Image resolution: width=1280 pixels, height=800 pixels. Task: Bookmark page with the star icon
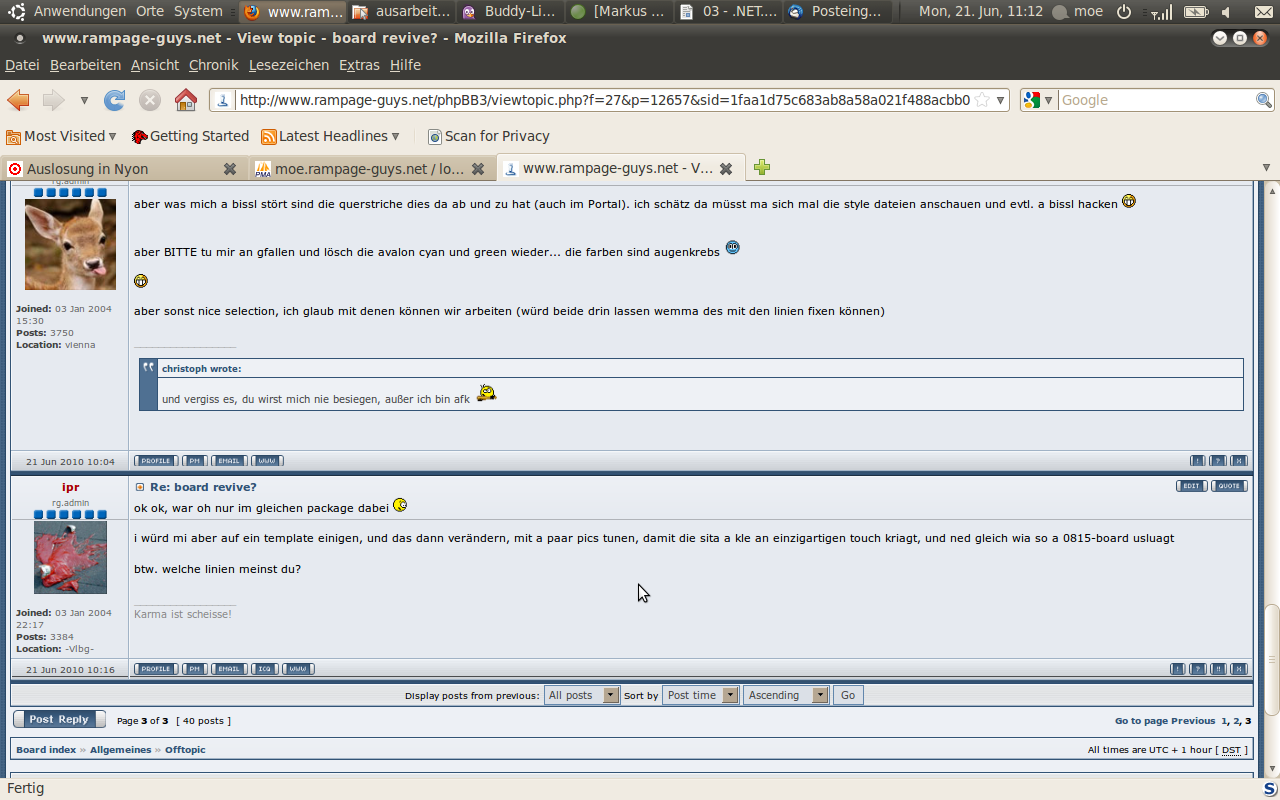click(982, 100)
